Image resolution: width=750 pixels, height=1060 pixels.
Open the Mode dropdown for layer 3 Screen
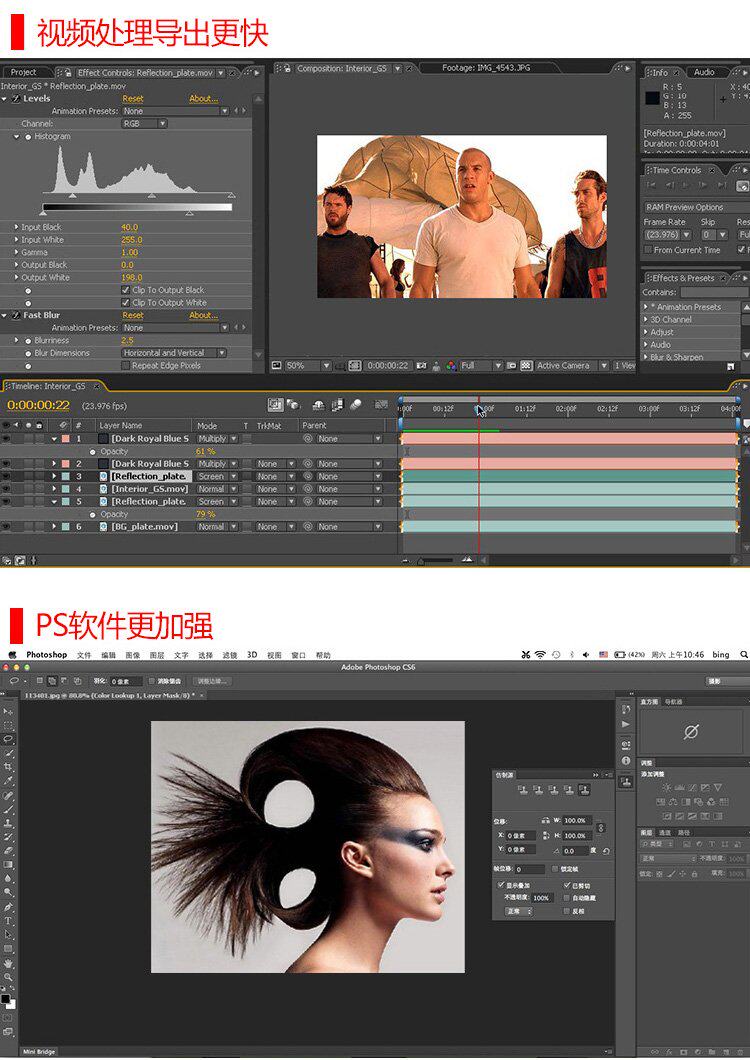(x=217, y=477)
